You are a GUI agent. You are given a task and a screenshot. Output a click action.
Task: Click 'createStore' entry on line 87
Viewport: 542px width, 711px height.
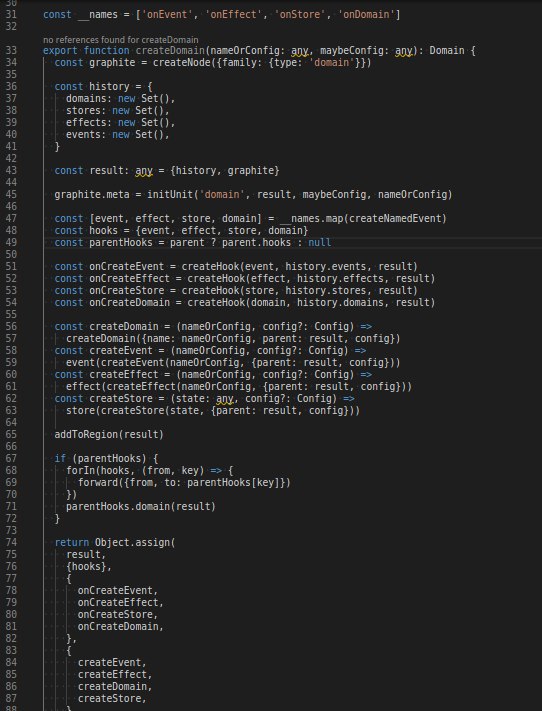(x=109, y=698)
